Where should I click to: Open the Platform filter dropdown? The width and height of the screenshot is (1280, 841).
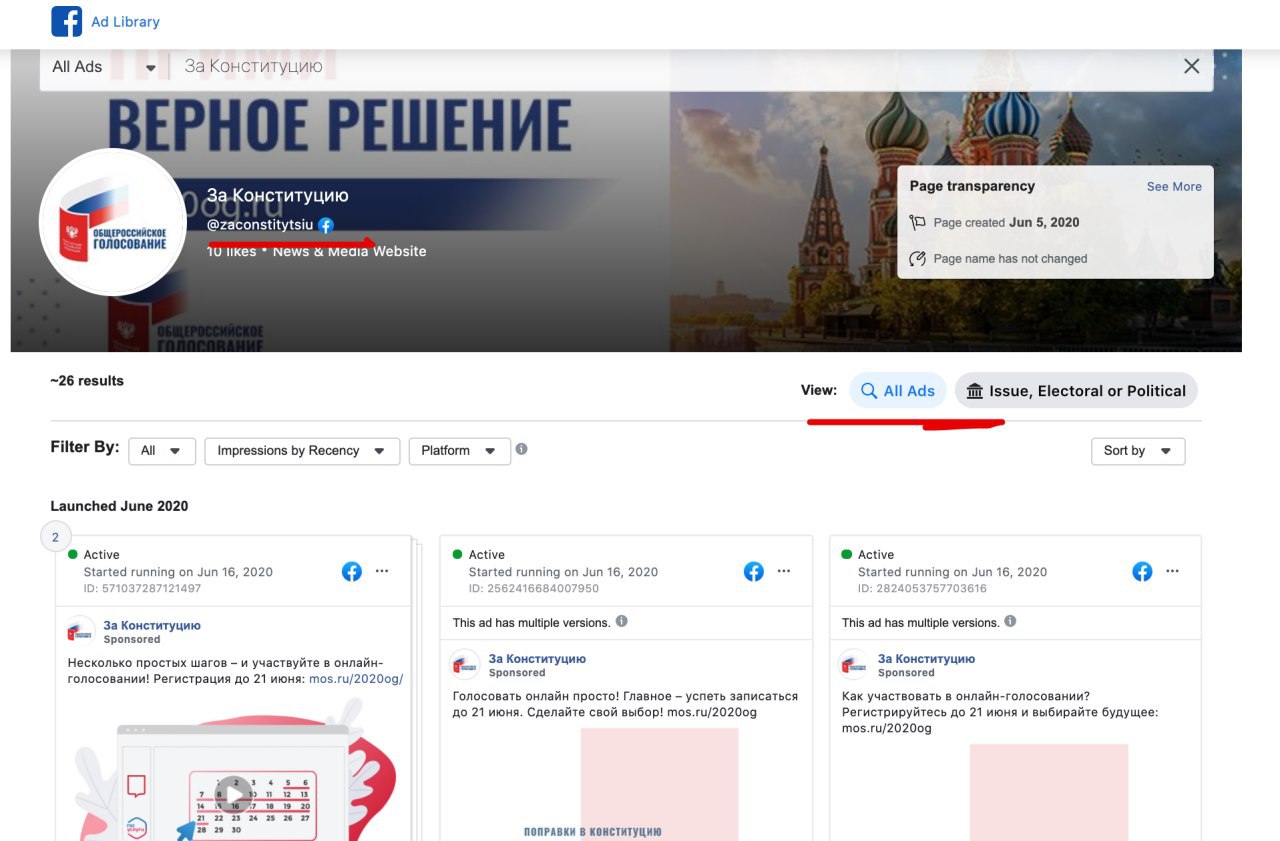coord(459,451)
